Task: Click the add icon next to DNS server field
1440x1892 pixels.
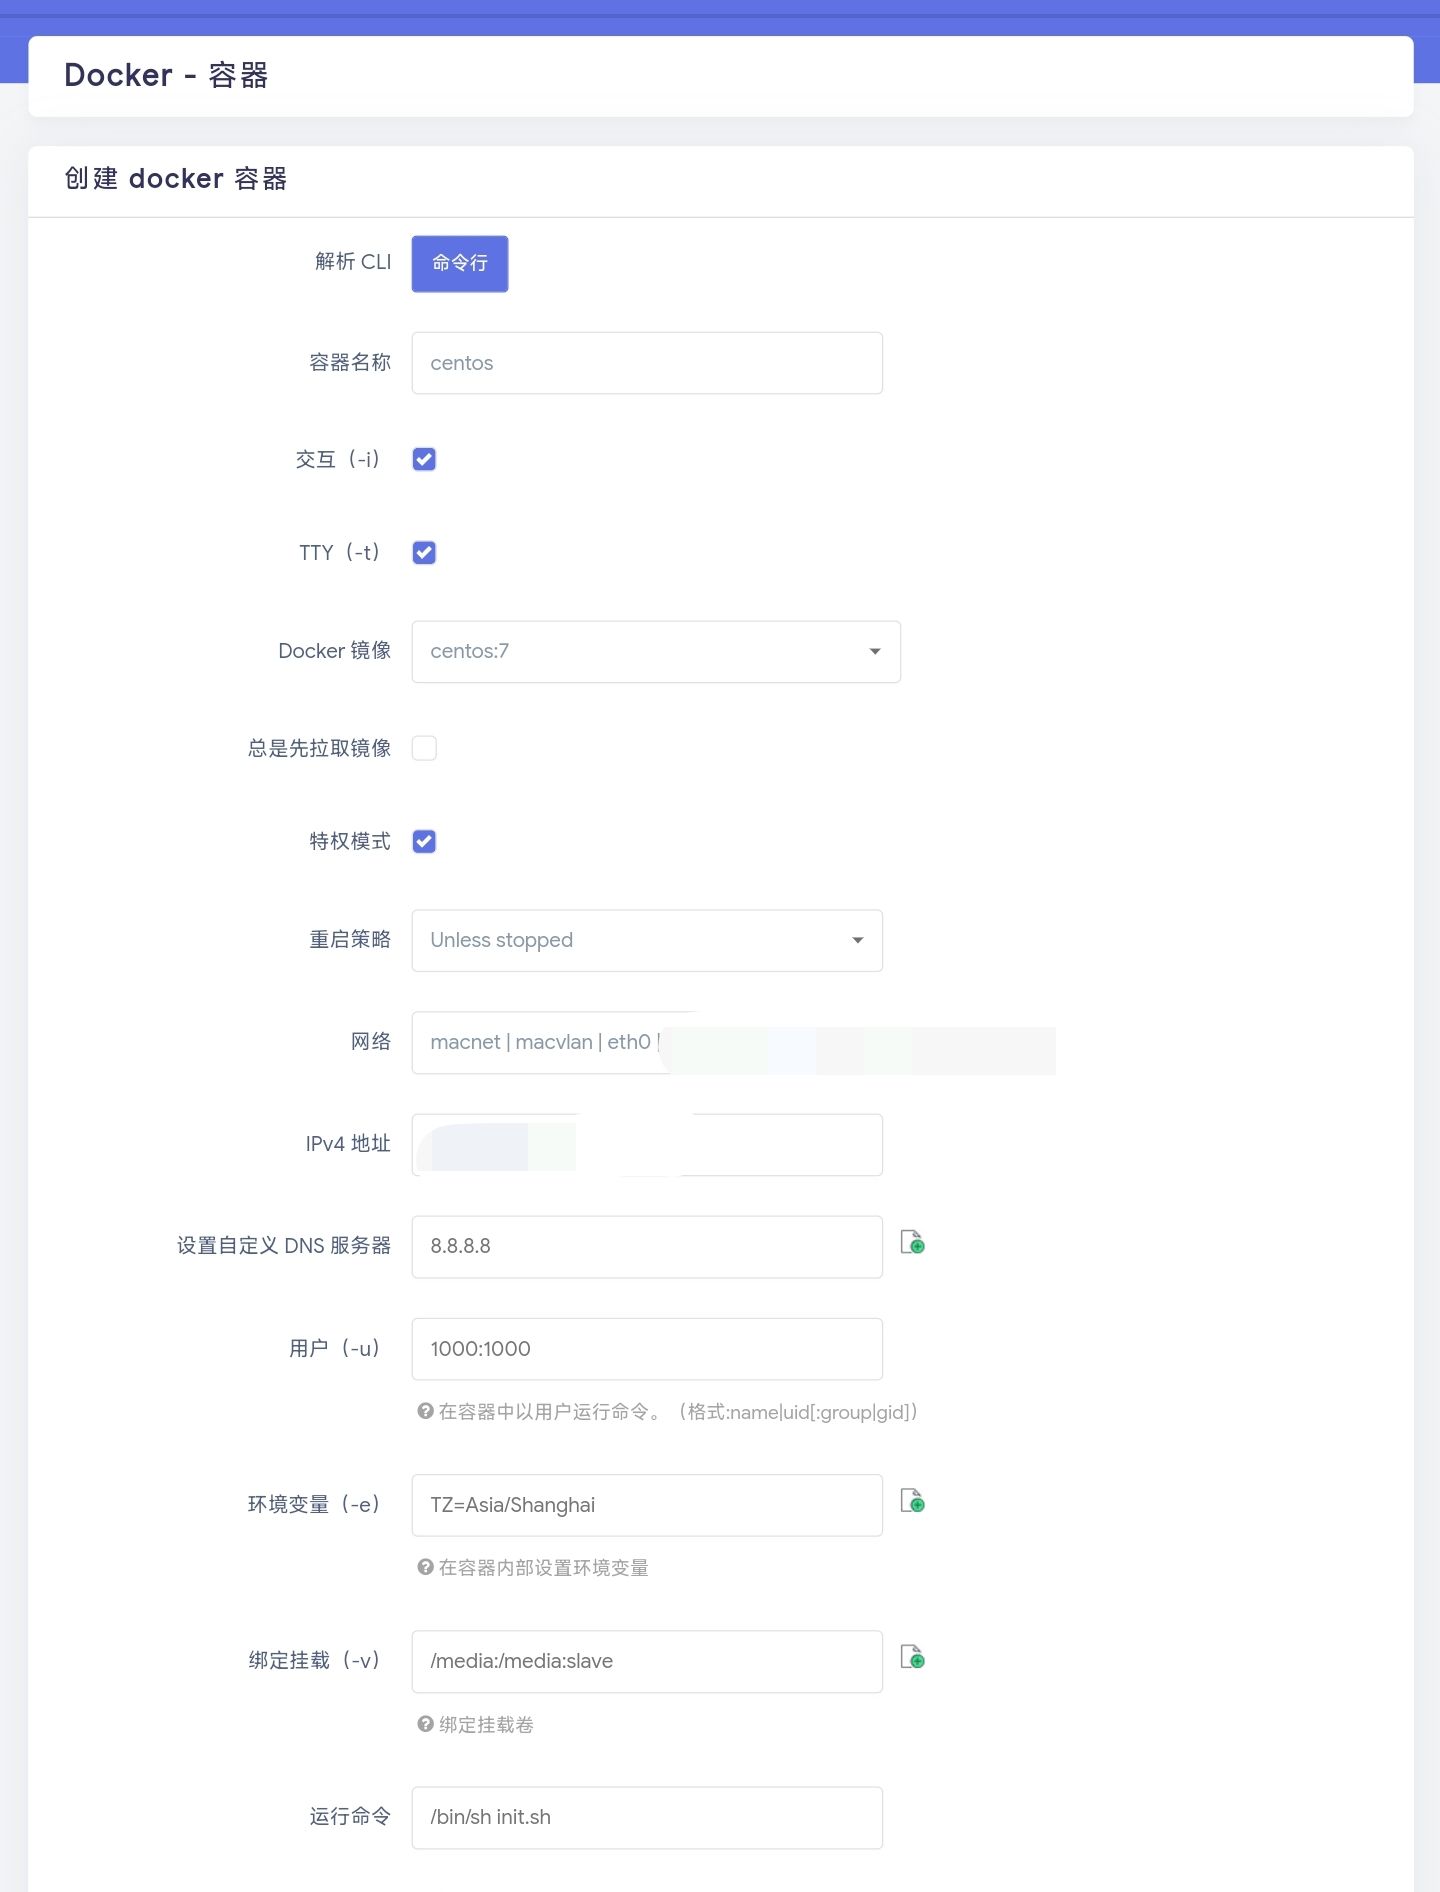Action: click(912, 1244)
